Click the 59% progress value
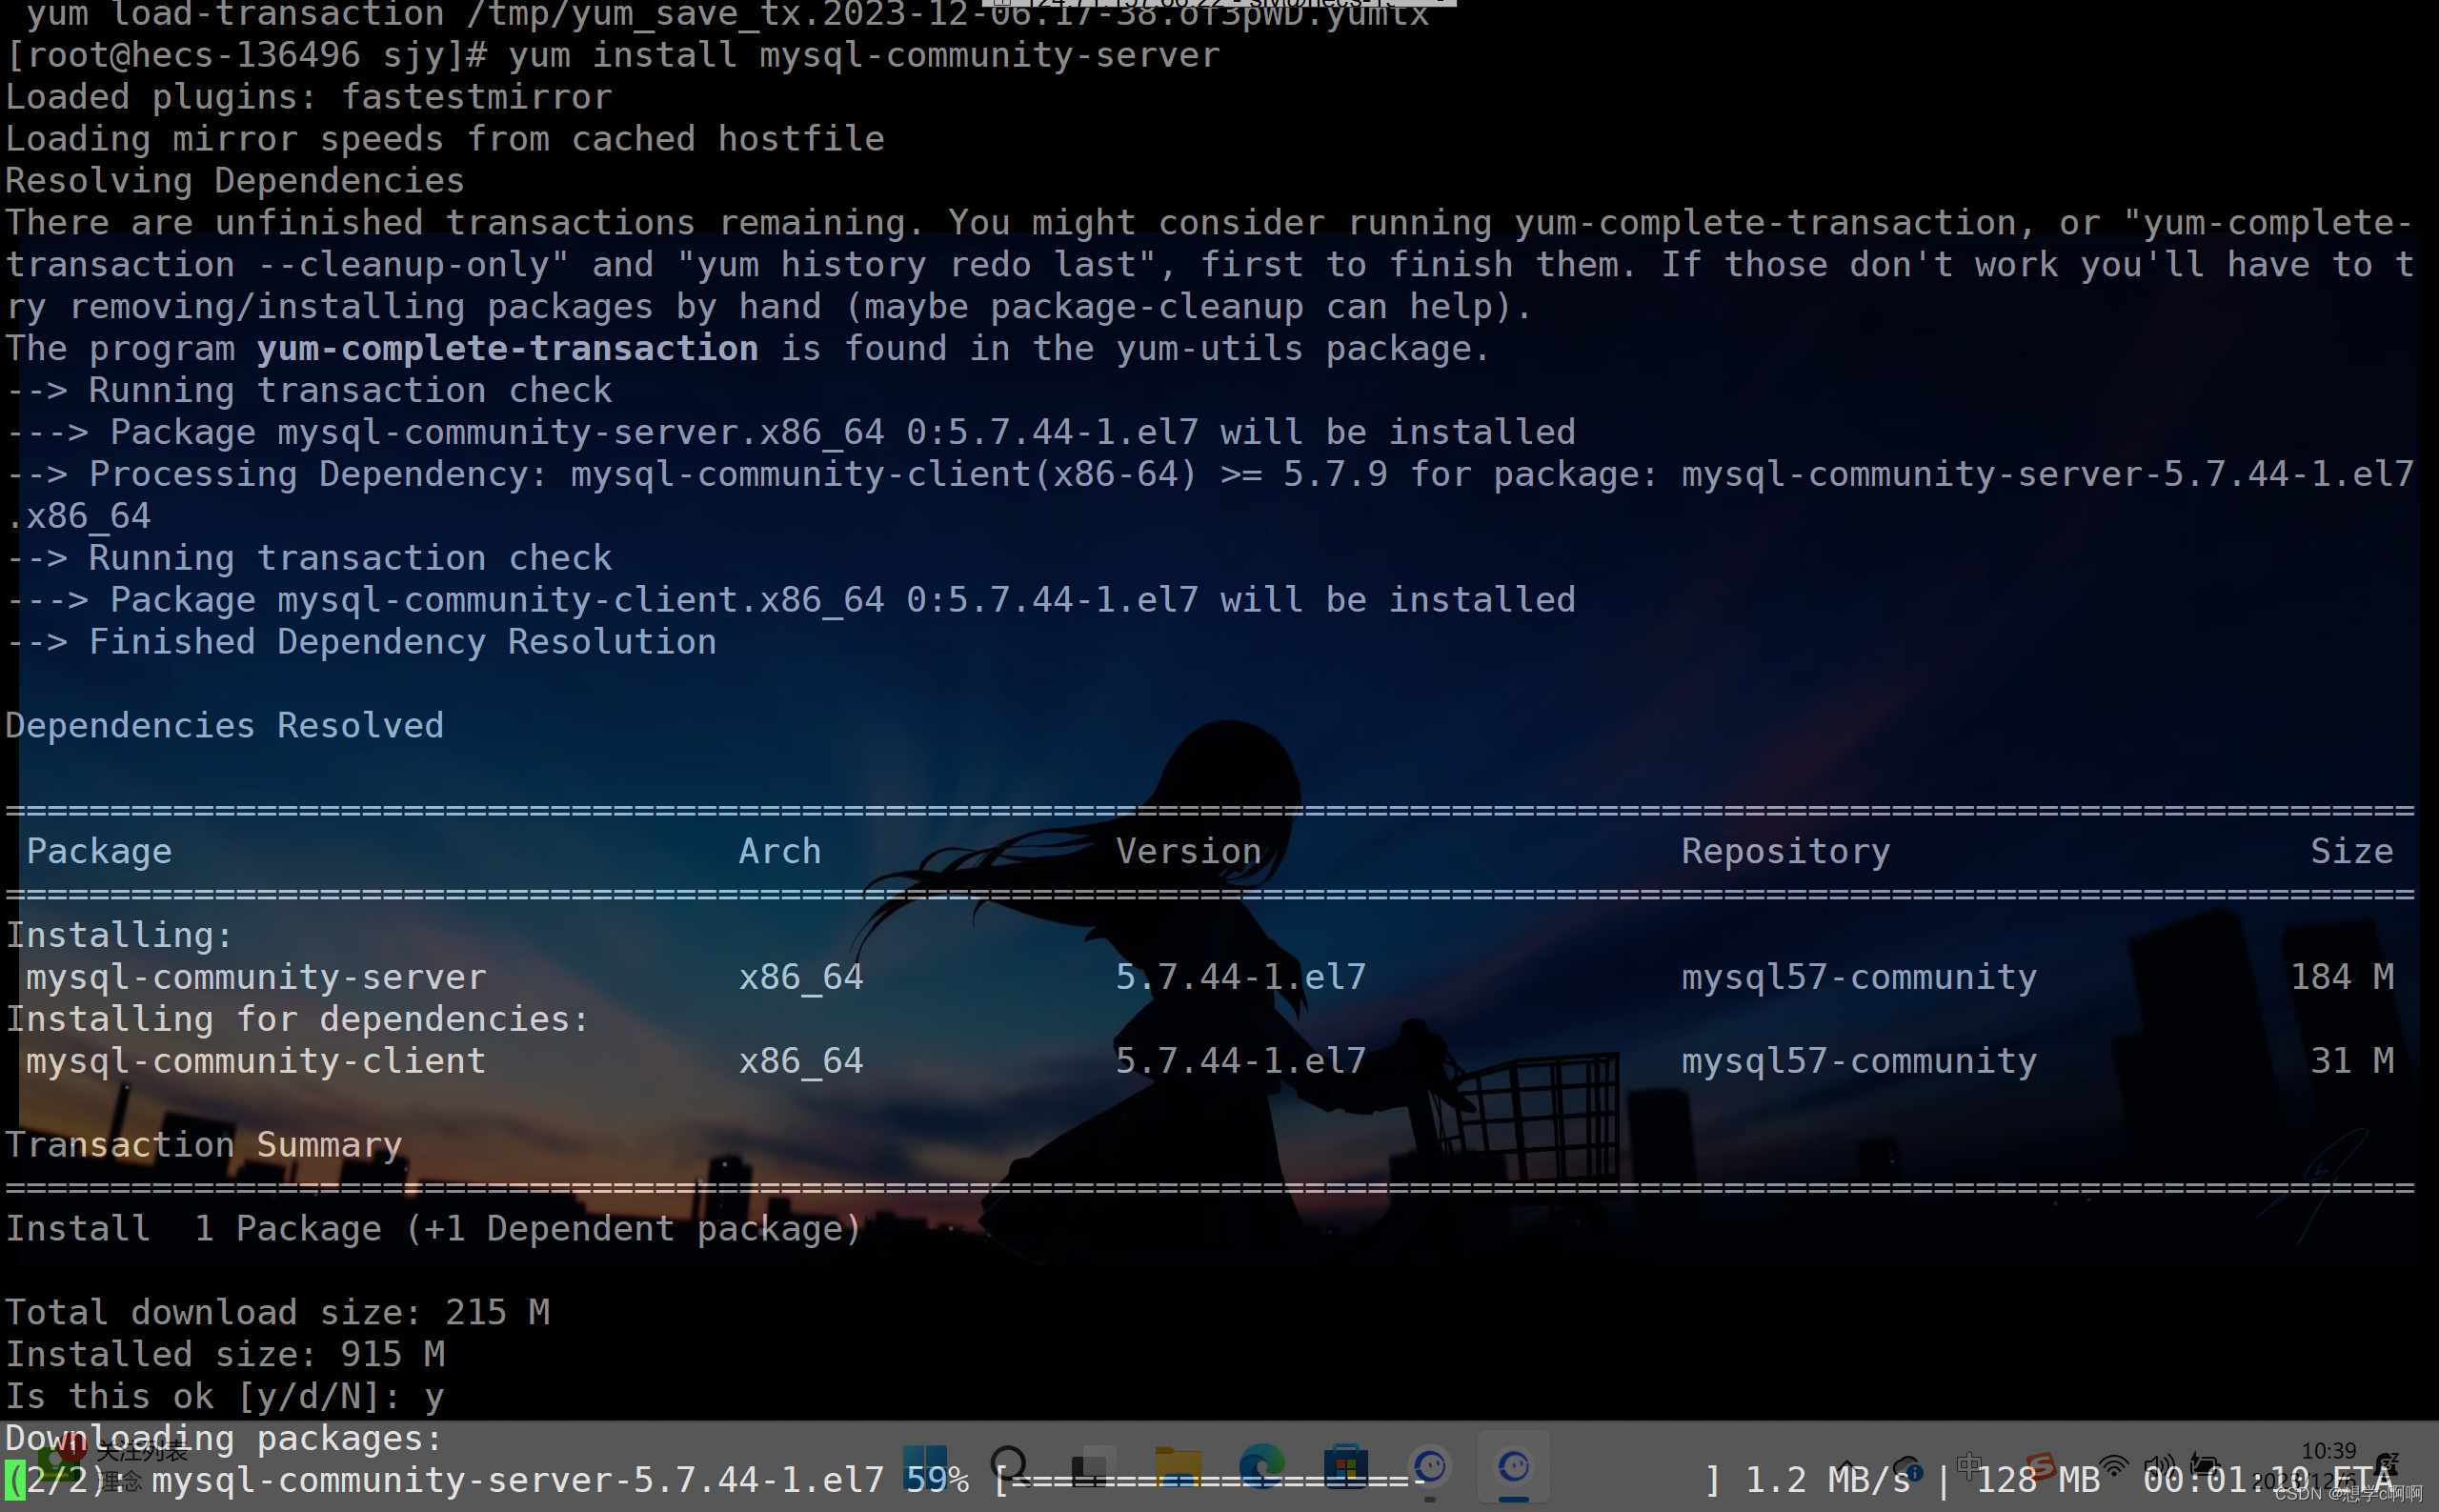The width and height of the screenshot is (2439, 1512). (x=937, y=1479)
